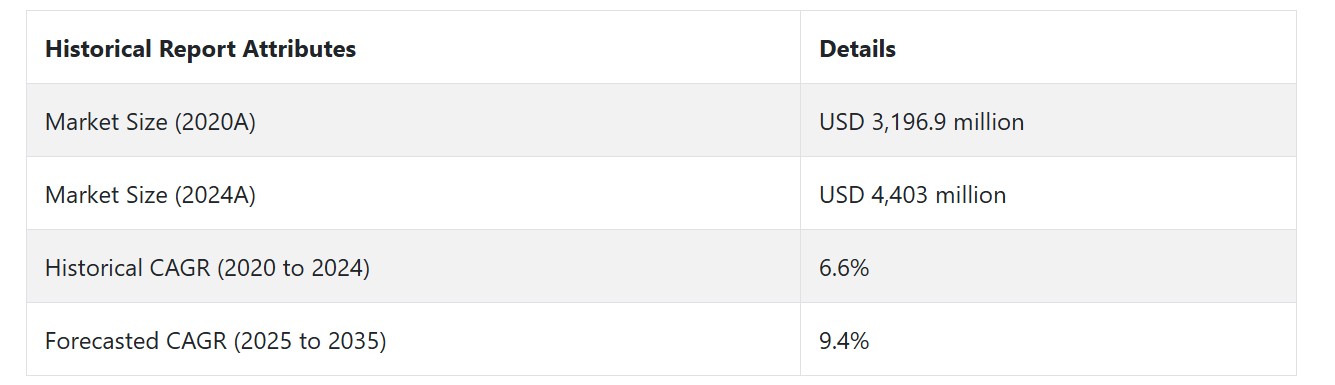Click the 9.4% forecasted CAGR value

click(844, 341)
